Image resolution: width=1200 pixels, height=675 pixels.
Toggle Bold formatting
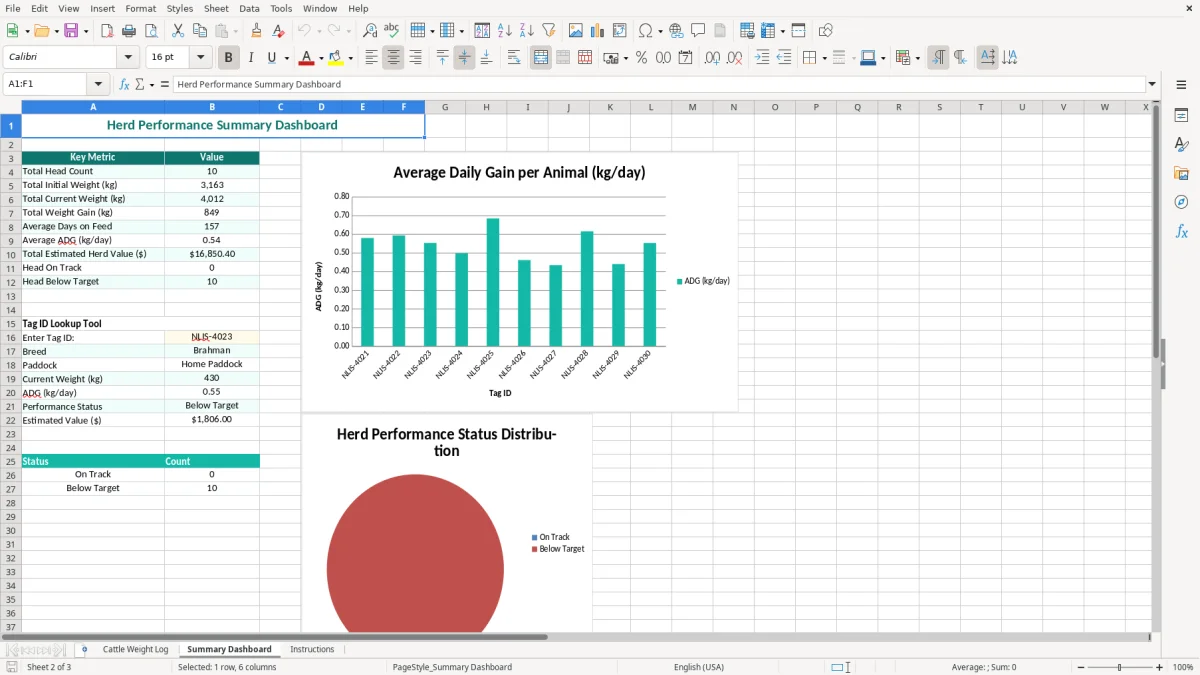(229, 58)
